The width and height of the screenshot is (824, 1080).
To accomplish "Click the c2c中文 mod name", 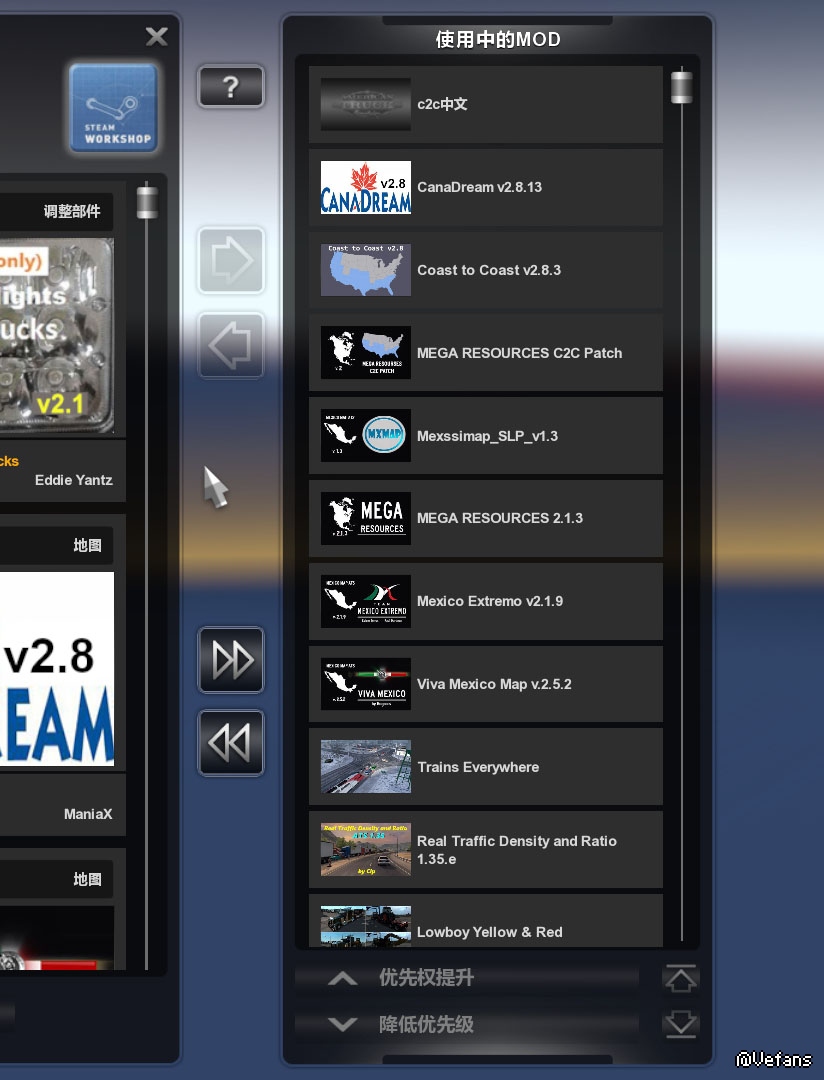I will pyautogui.click(x=442, y=104).
